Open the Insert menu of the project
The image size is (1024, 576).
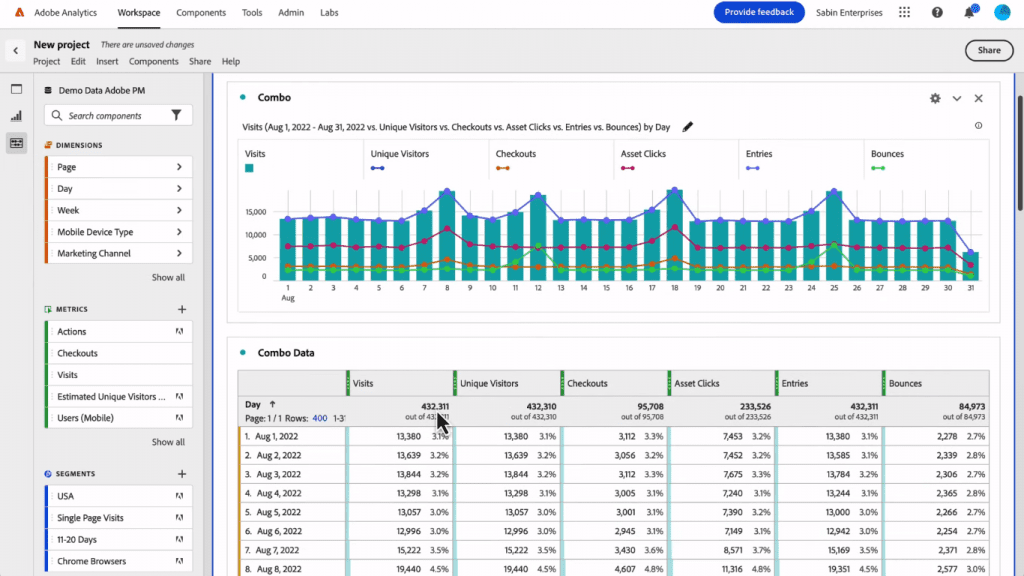107,61
